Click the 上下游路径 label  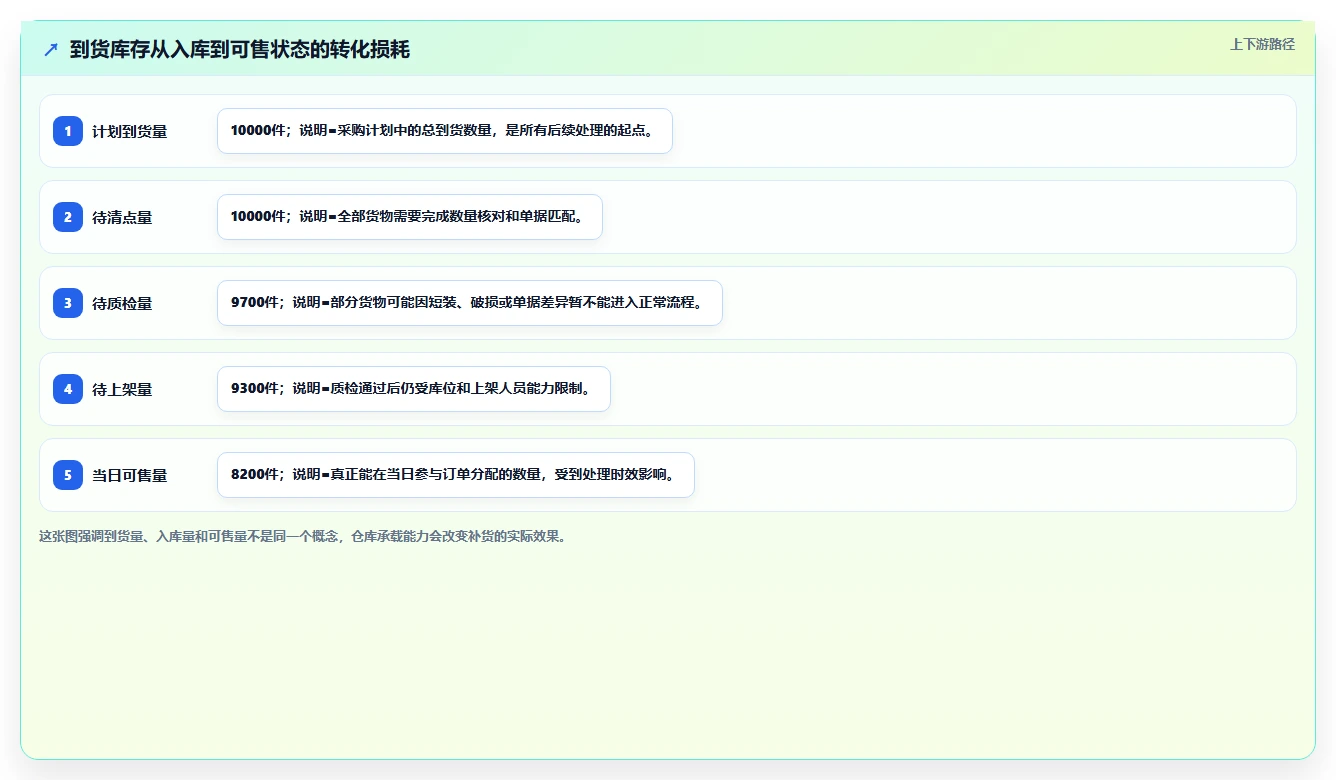pos(1262,44)
